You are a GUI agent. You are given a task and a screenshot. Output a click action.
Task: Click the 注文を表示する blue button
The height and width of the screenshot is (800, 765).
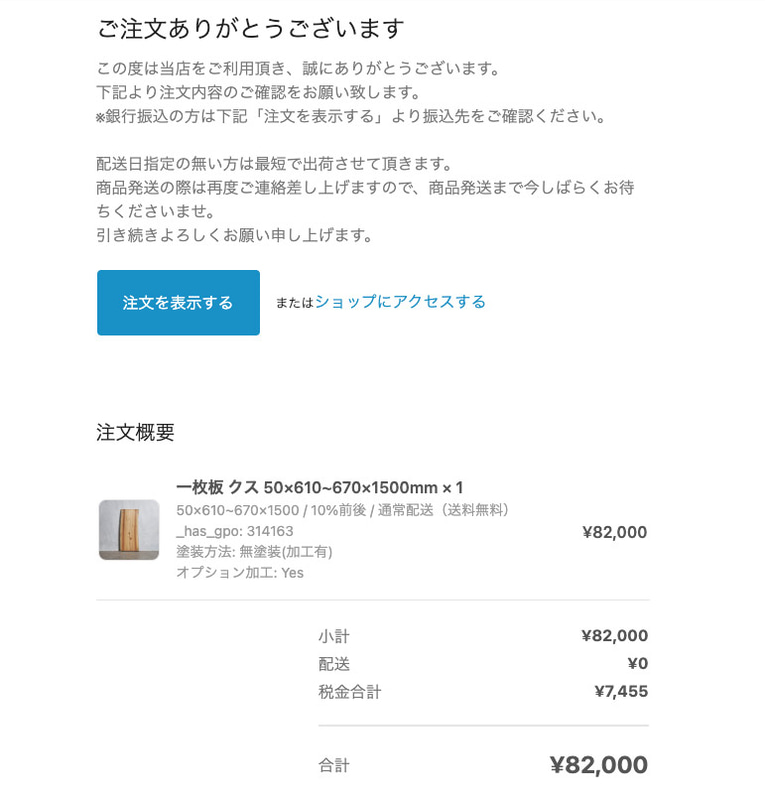click(x=177, y=302)
